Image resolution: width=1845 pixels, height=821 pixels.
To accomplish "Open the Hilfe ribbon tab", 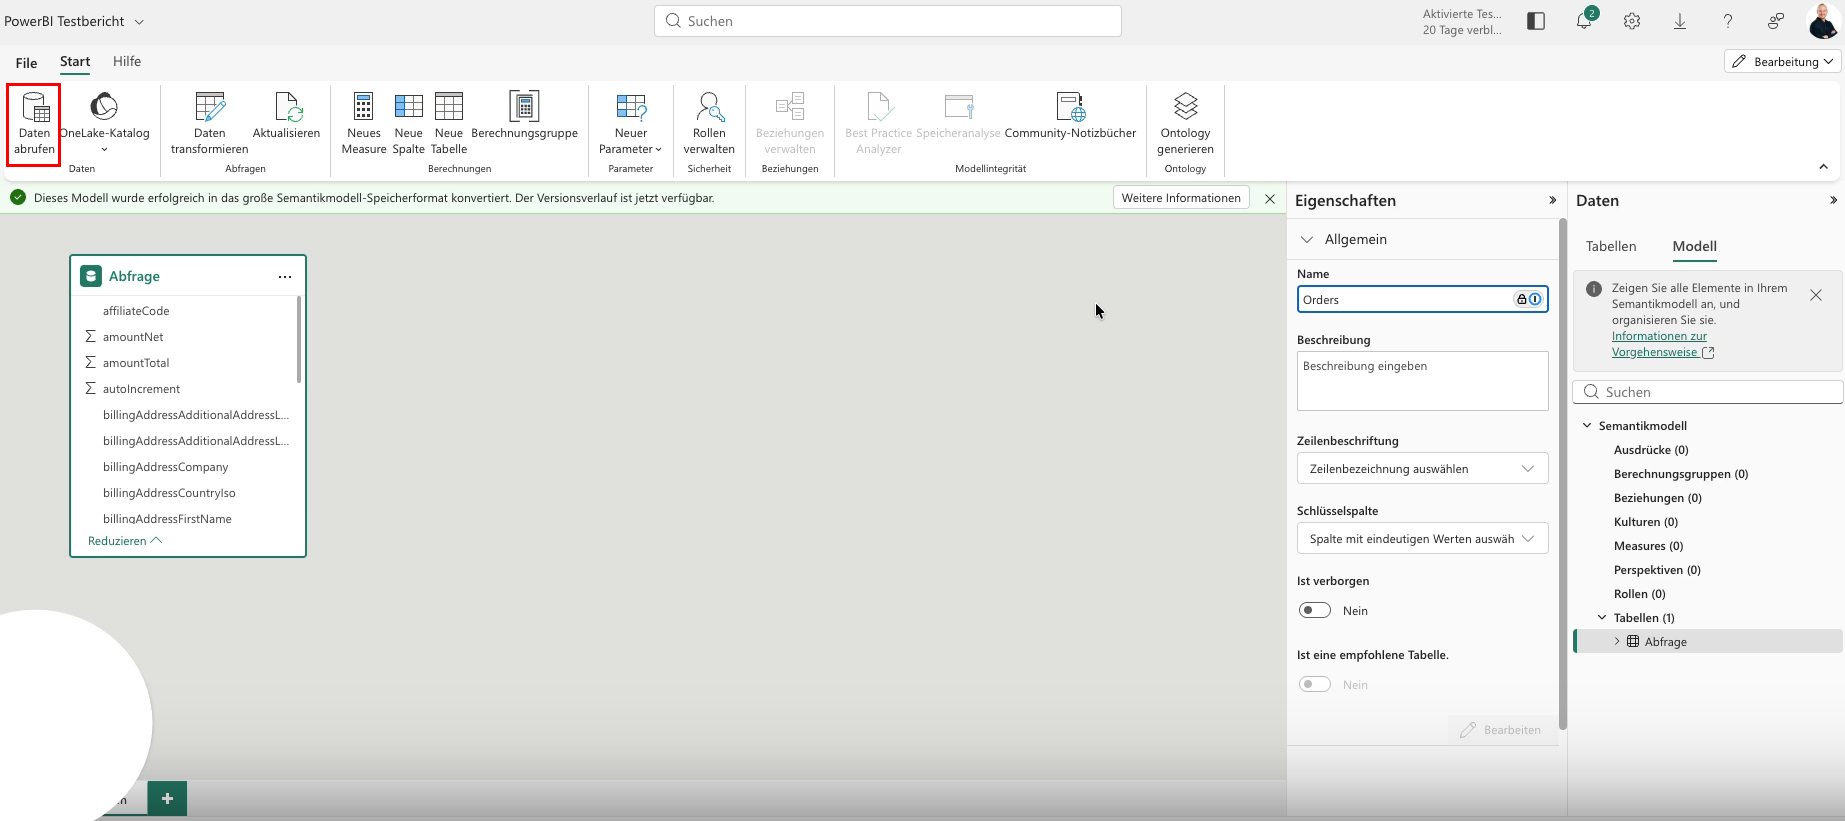I will 127,61.
